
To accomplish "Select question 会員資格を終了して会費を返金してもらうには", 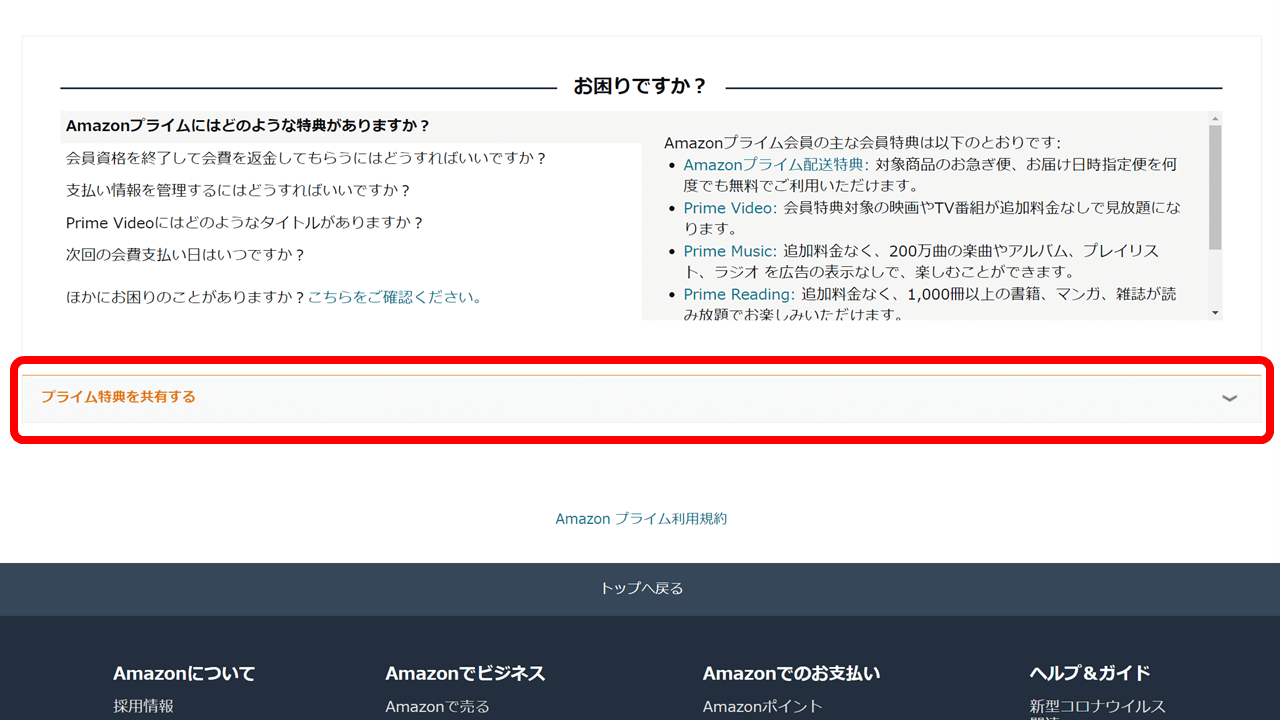I will (x=306, y=158).
